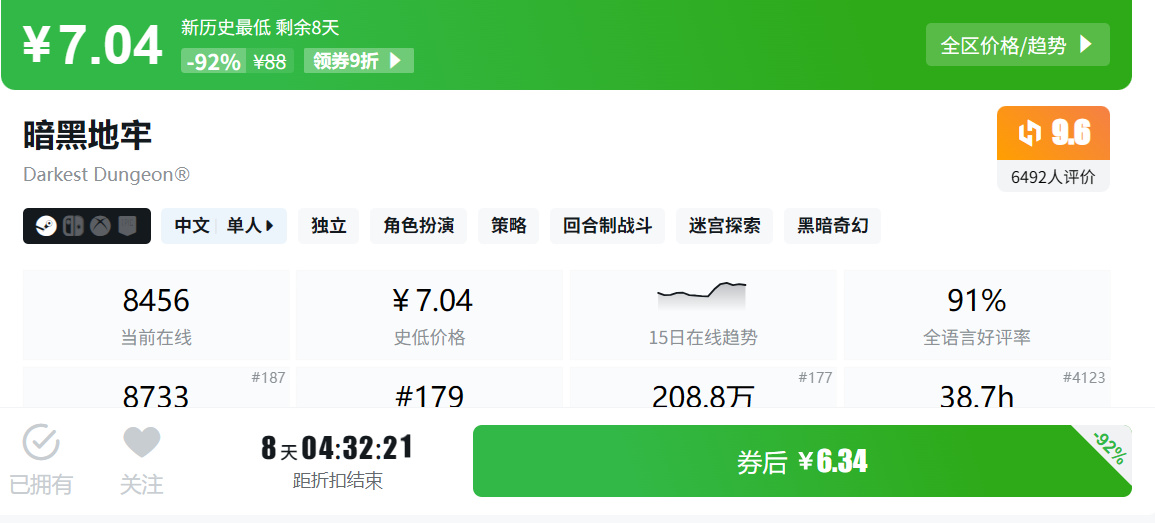
Task: Select the 策略 tag
Action: 508,226
